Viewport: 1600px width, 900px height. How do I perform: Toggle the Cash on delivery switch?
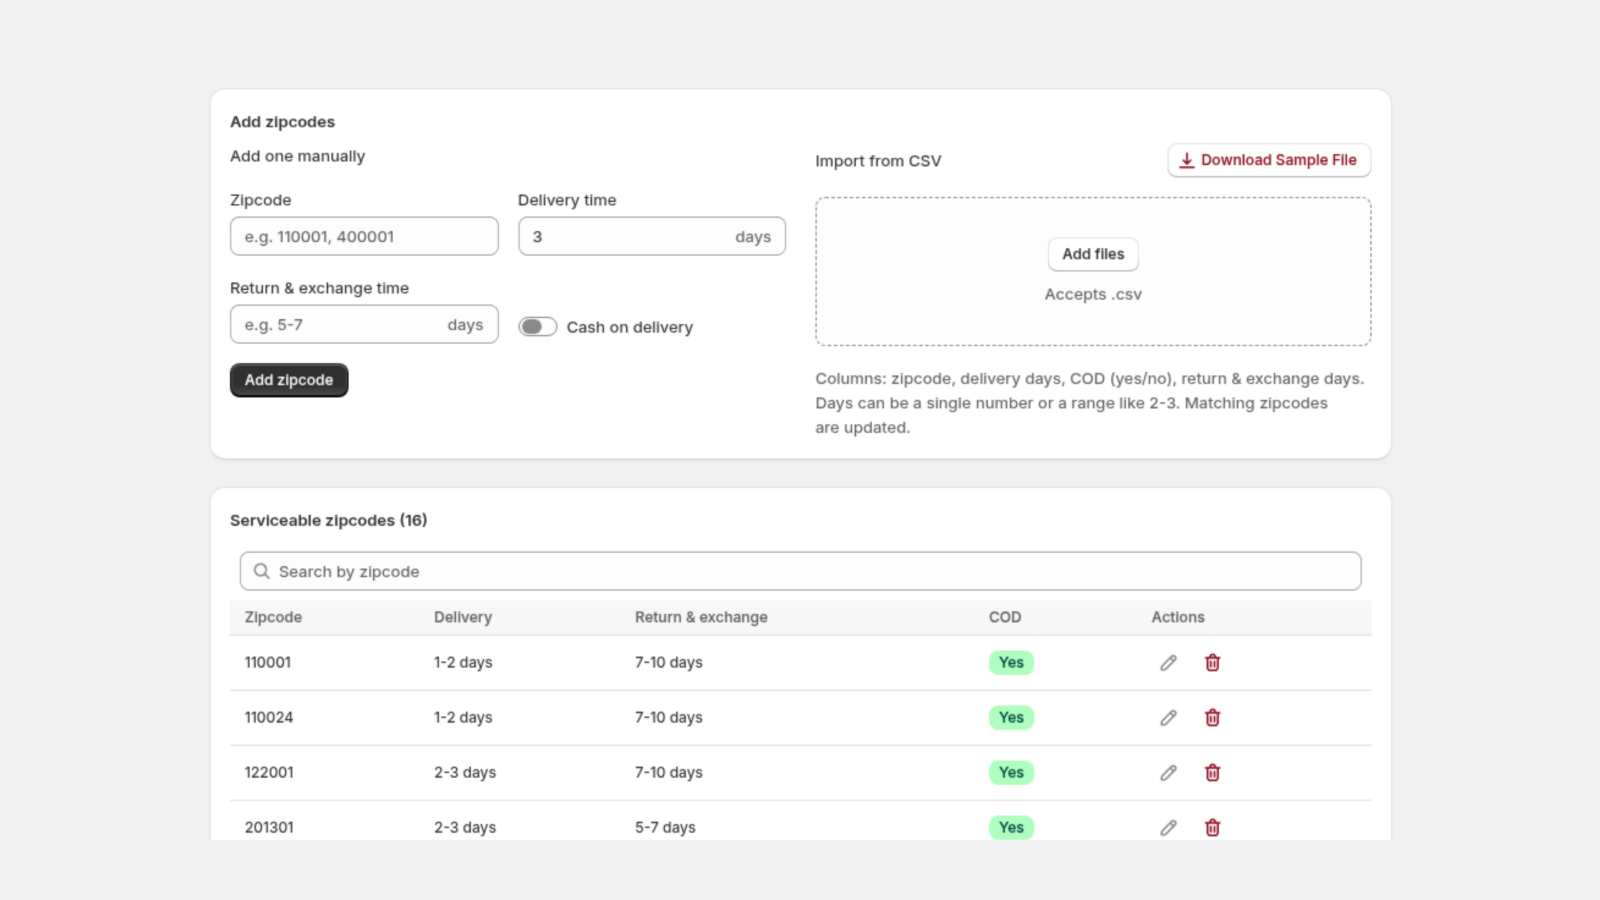click(x=537, y=327)
